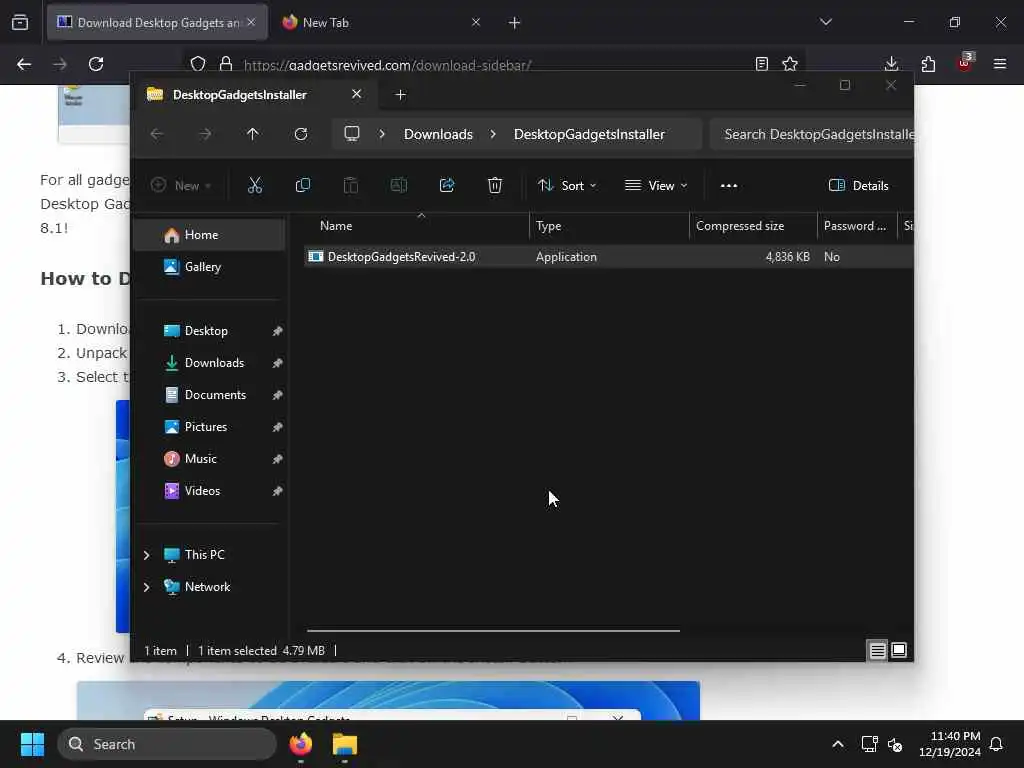The image size is (1024, 768).
Task: Open the View dropdown menu
Action: tap(656, 185)
